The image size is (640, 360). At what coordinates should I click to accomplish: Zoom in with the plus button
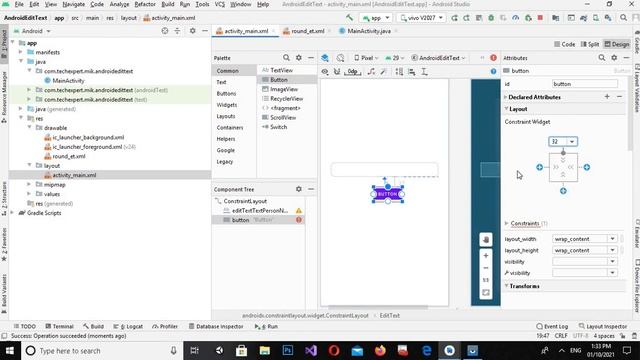486,256
